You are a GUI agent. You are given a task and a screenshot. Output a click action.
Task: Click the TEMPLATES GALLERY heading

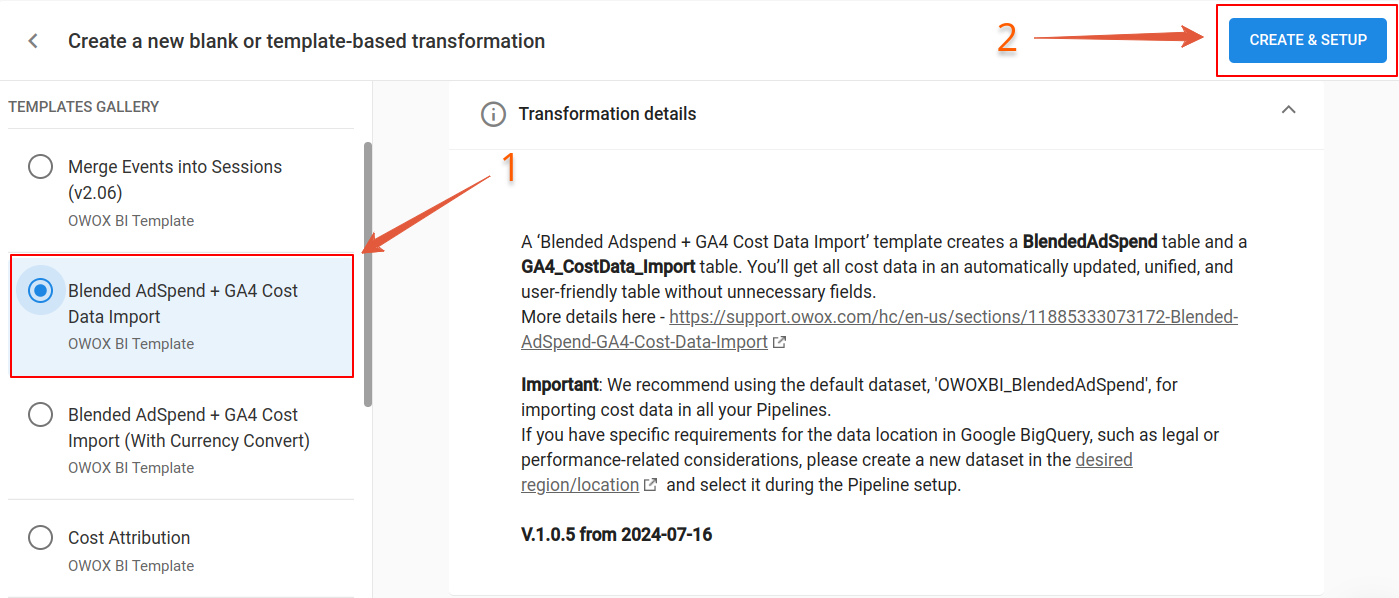84,107
